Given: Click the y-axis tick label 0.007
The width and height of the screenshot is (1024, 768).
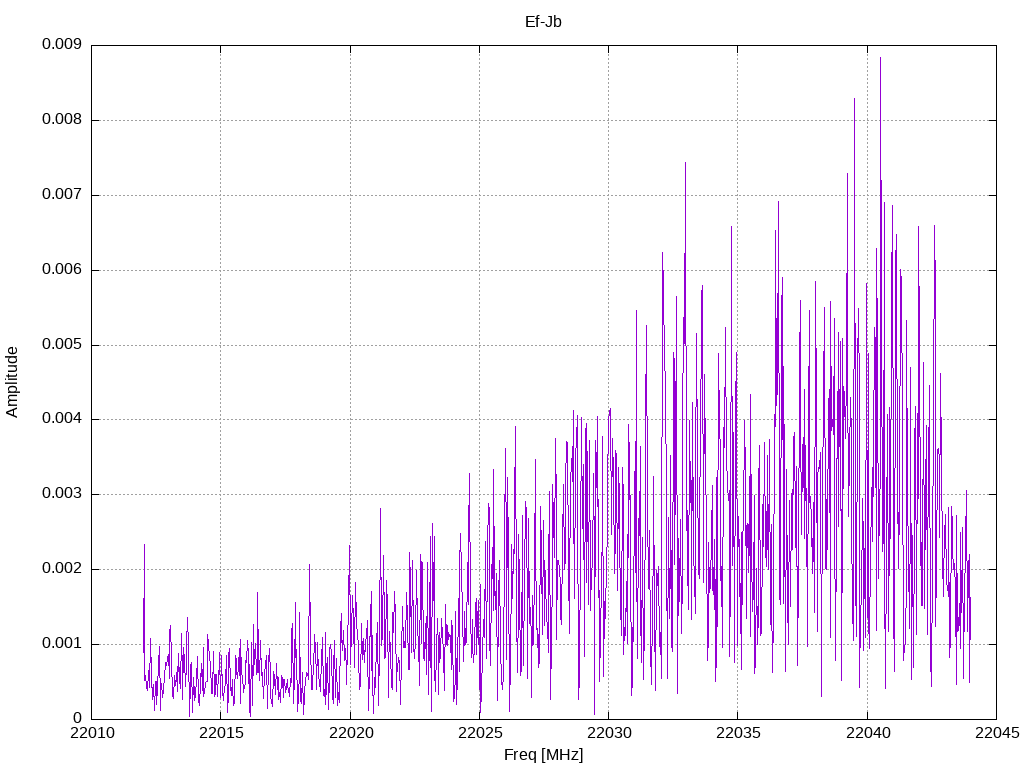Looking at the screenshot, I should (x=61, y=194).
